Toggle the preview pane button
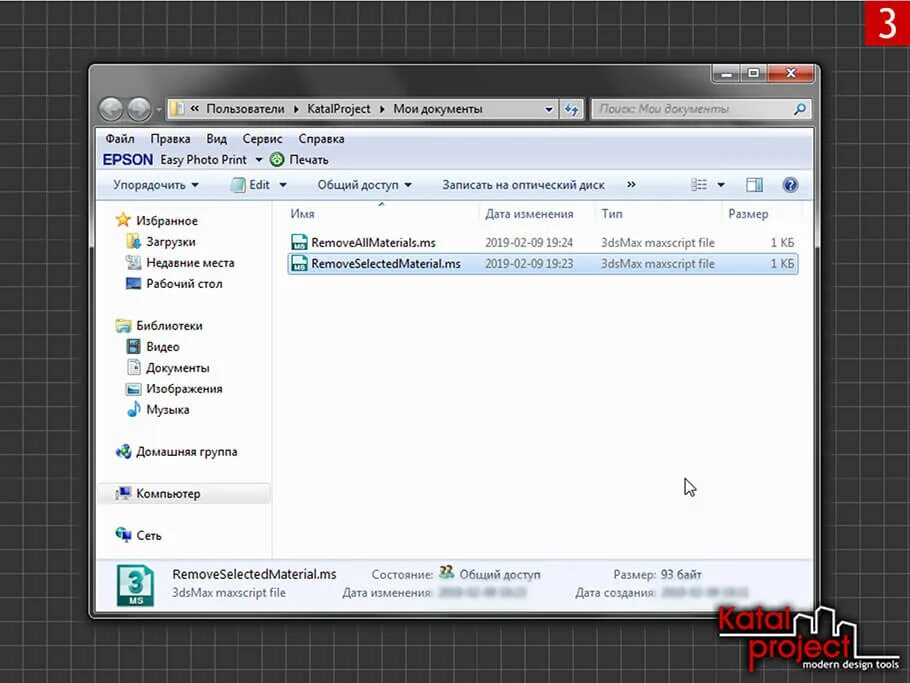 [x=754, y=185]
